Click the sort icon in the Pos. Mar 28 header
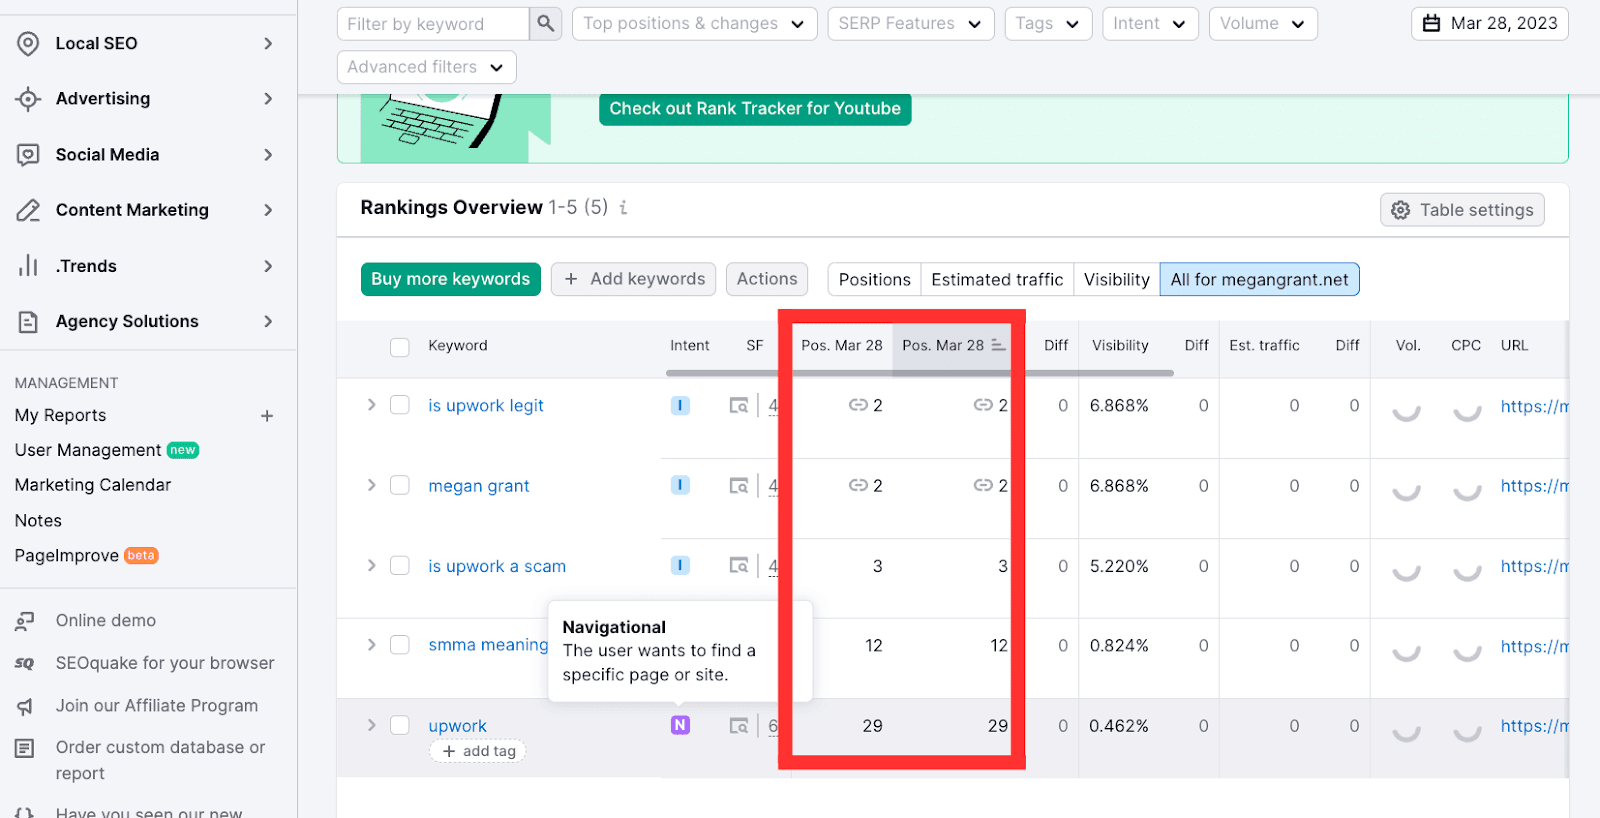Screen dimensions: 1600x818 tap(998, 345)
